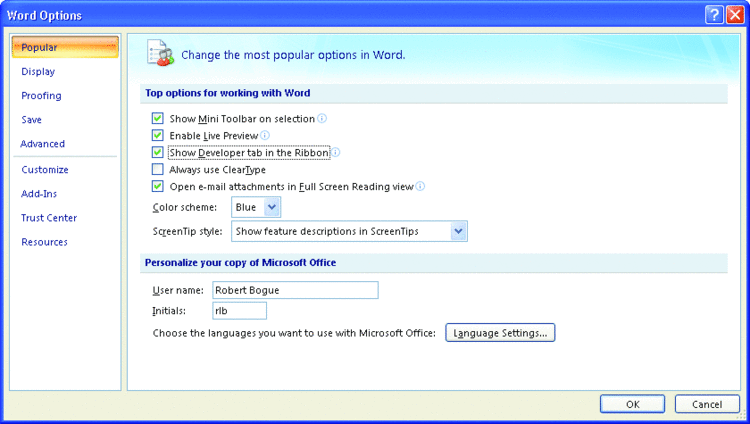Screen dimensions: 750x424
Task: Click the Popular options header icon
Action: tap(160, 54)
